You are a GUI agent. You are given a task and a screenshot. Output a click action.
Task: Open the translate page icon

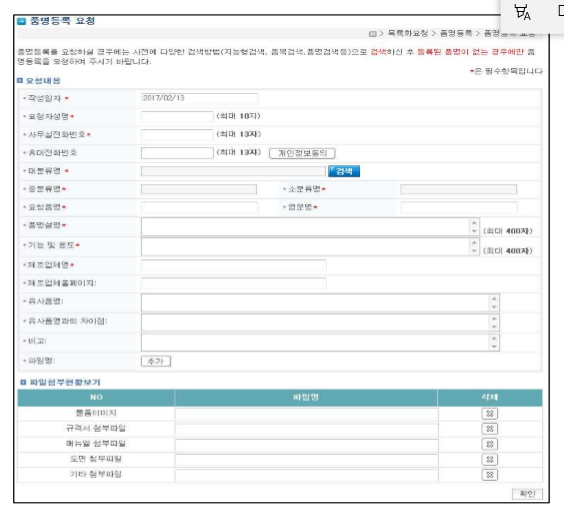[522, 12]
